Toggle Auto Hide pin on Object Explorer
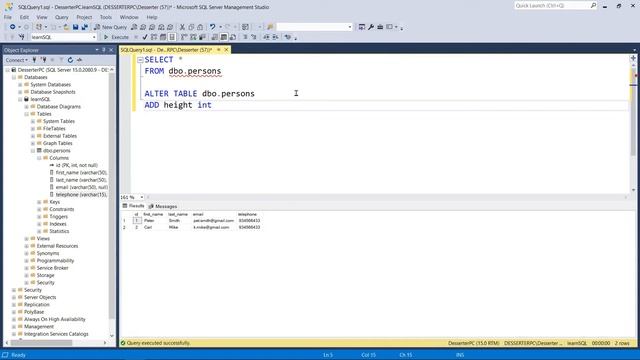This screenshot has height=360, width=640. (104, 50)
